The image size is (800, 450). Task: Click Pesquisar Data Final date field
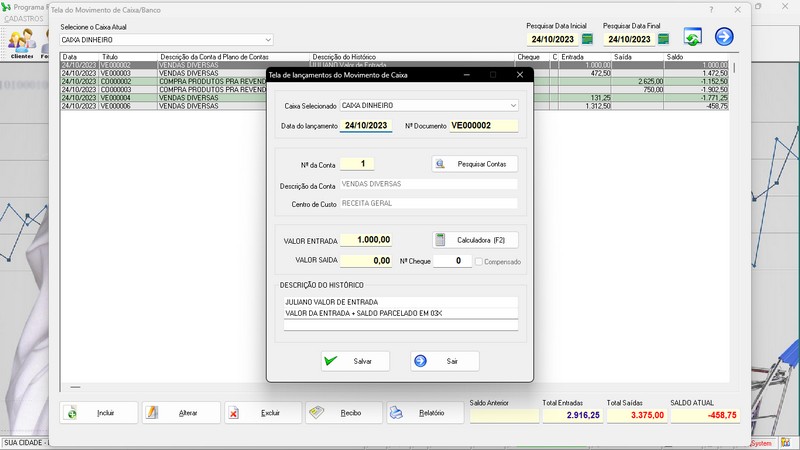(x=629, y=39)
